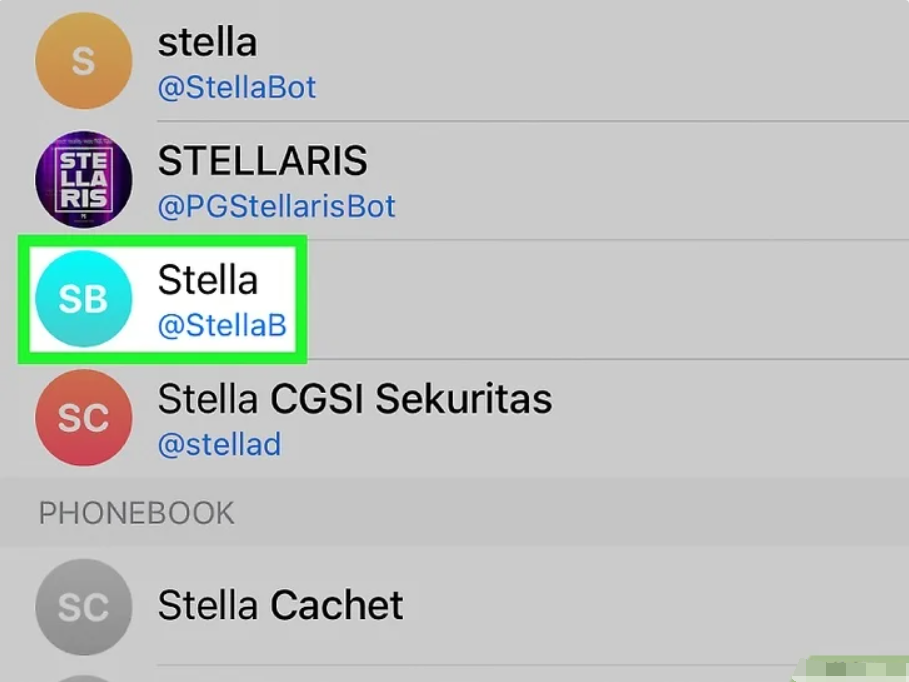Open the lowercase stella chat result
The width and height of the screenshot is (909, 682).
[x=207, y=42]
